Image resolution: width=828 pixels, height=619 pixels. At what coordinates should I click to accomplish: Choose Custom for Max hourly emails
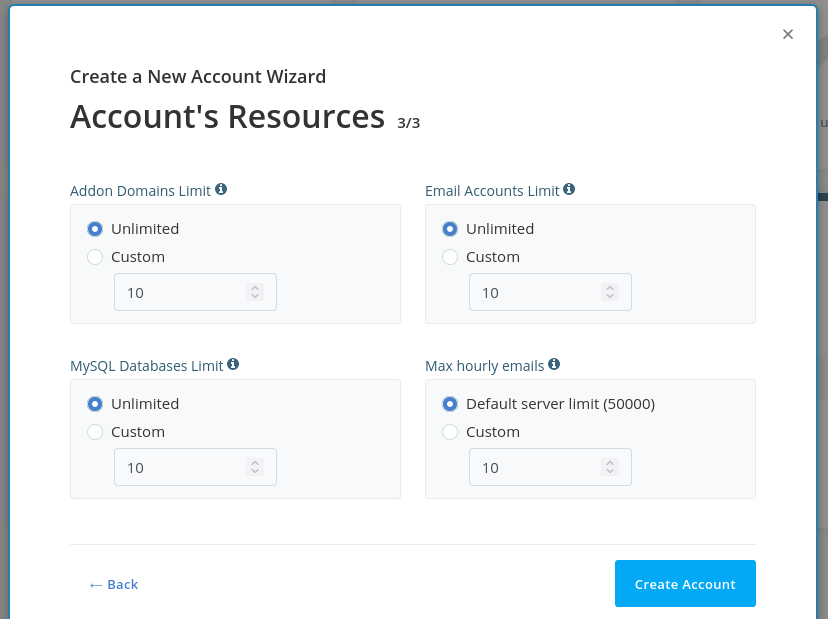coord(450,432)
